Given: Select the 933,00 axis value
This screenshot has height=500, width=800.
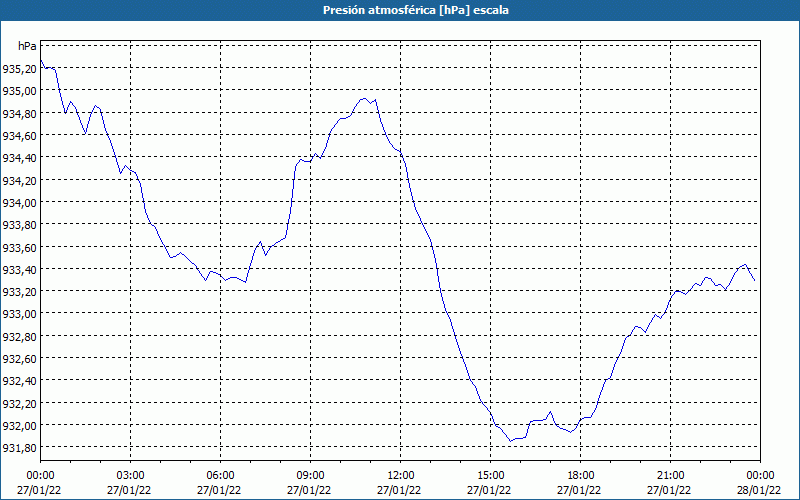Looking at the screenshot, I should (19, 314).
